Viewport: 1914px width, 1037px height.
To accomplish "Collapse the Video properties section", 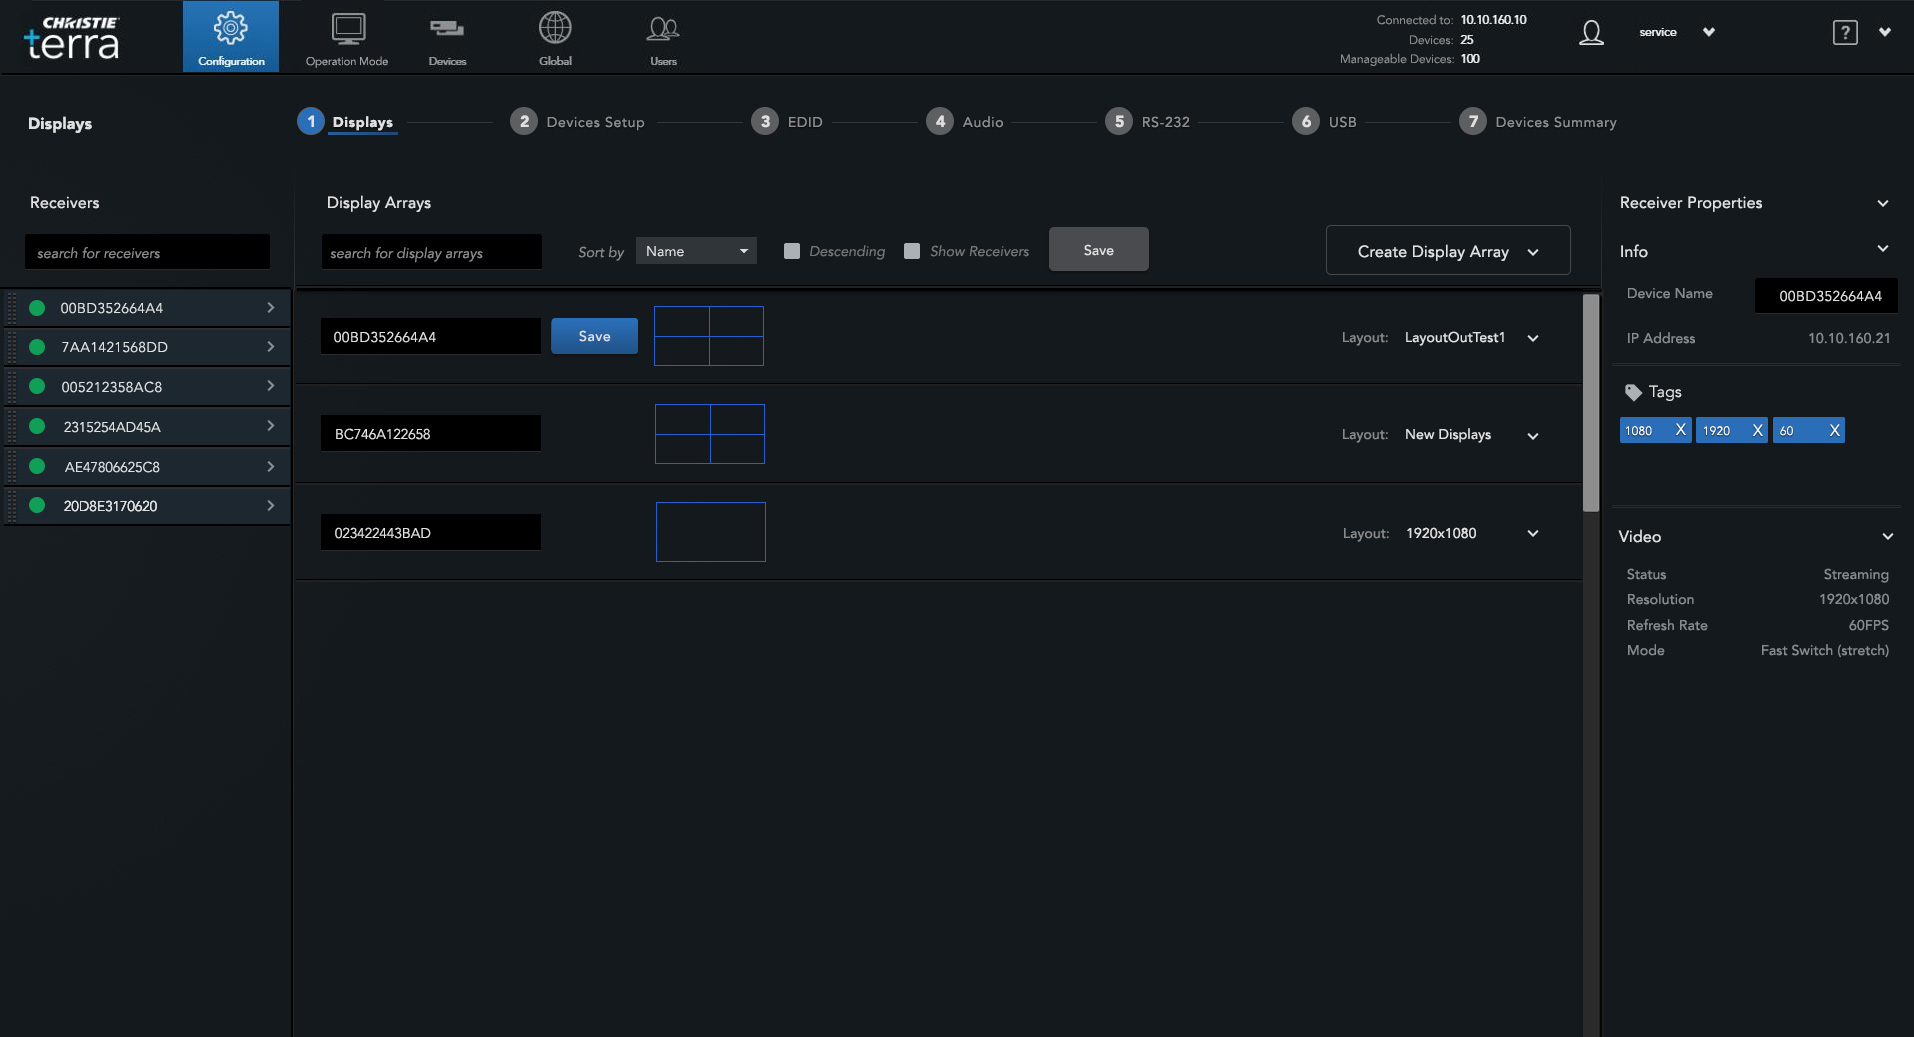I will [x=1885, y=537].
